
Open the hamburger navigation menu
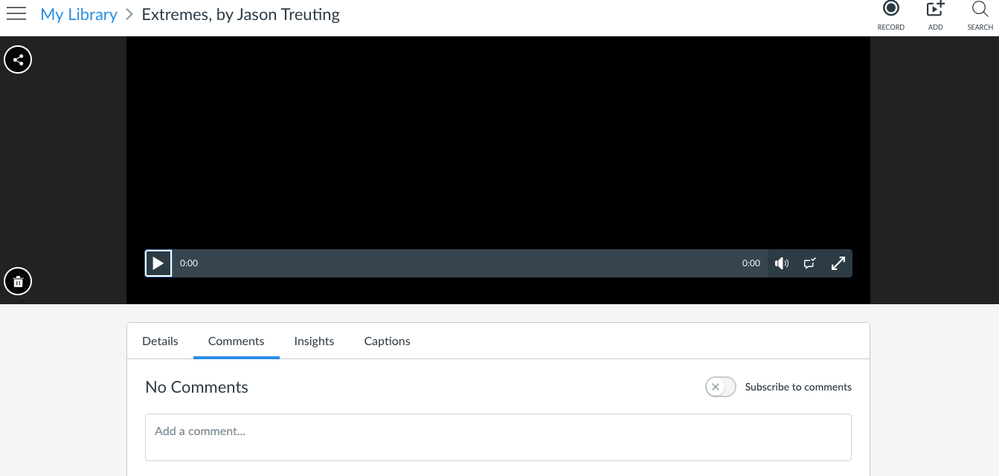point(16,14)
